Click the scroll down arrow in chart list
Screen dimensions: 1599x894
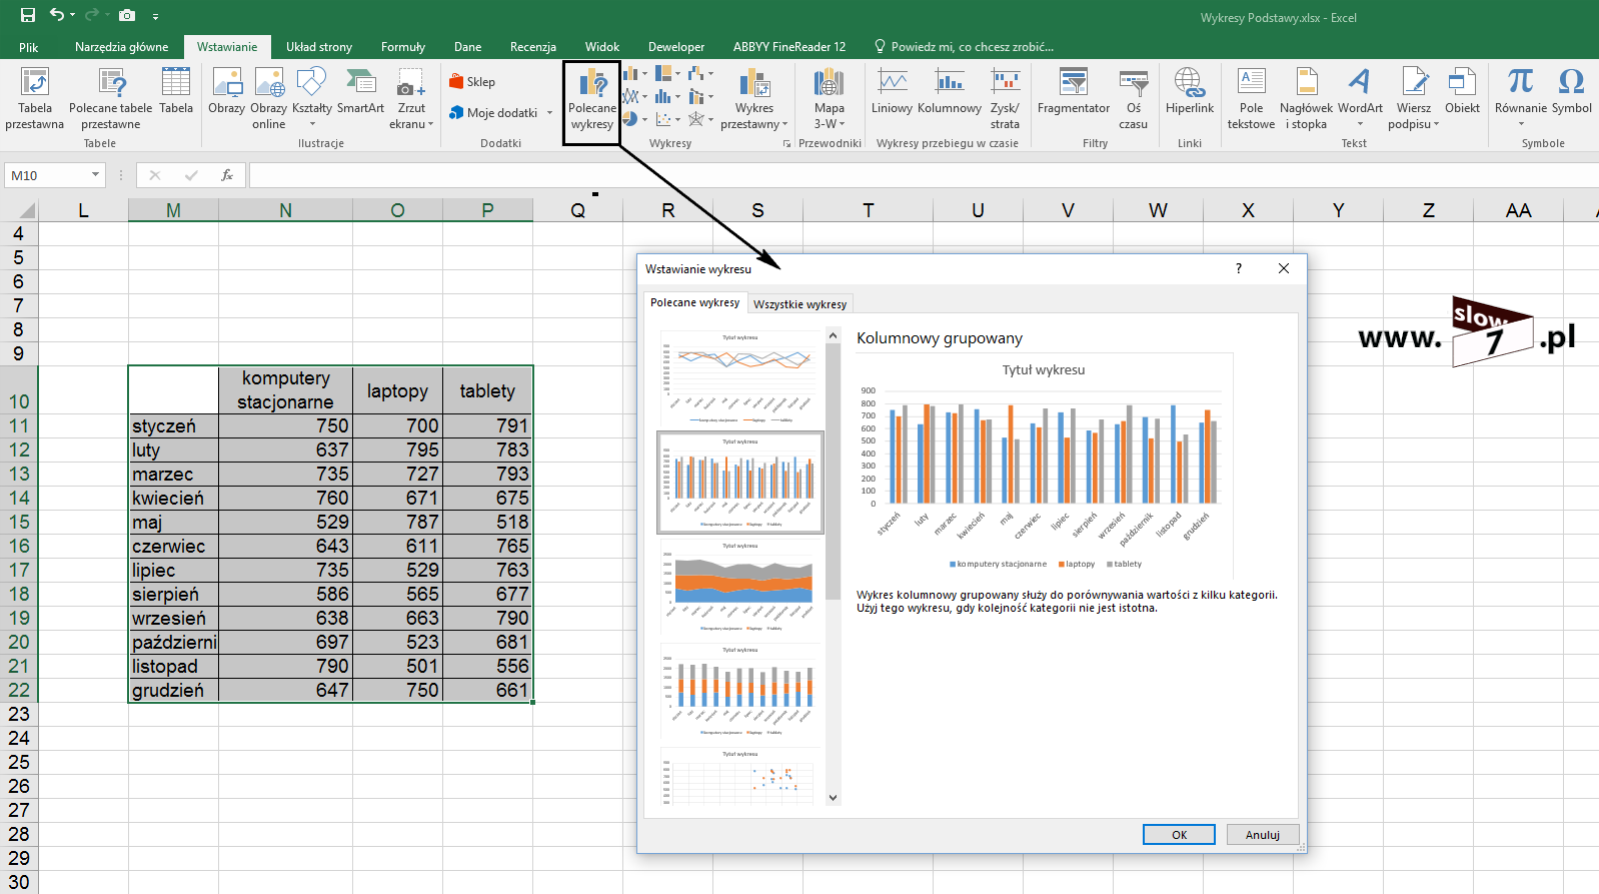[833, 798]
